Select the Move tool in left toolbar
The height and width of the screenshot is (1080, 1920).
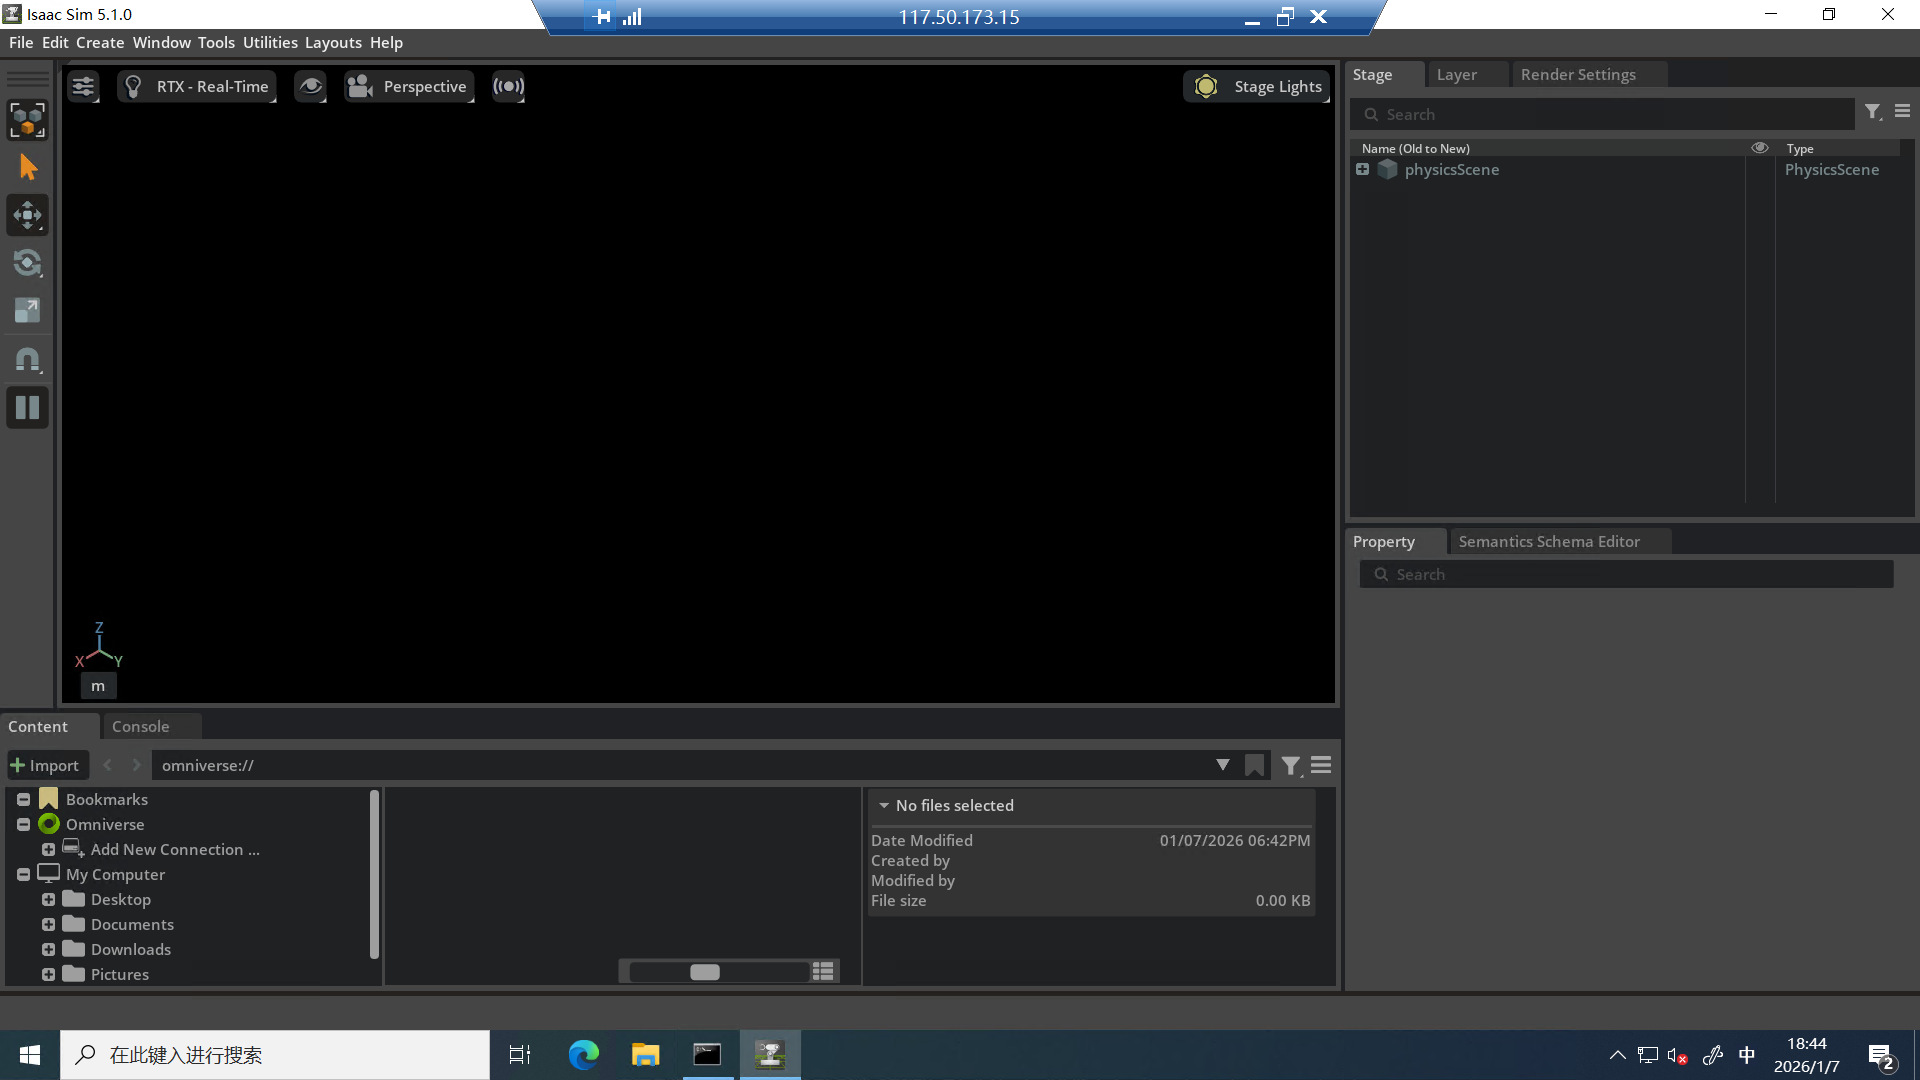coord(27,215)
